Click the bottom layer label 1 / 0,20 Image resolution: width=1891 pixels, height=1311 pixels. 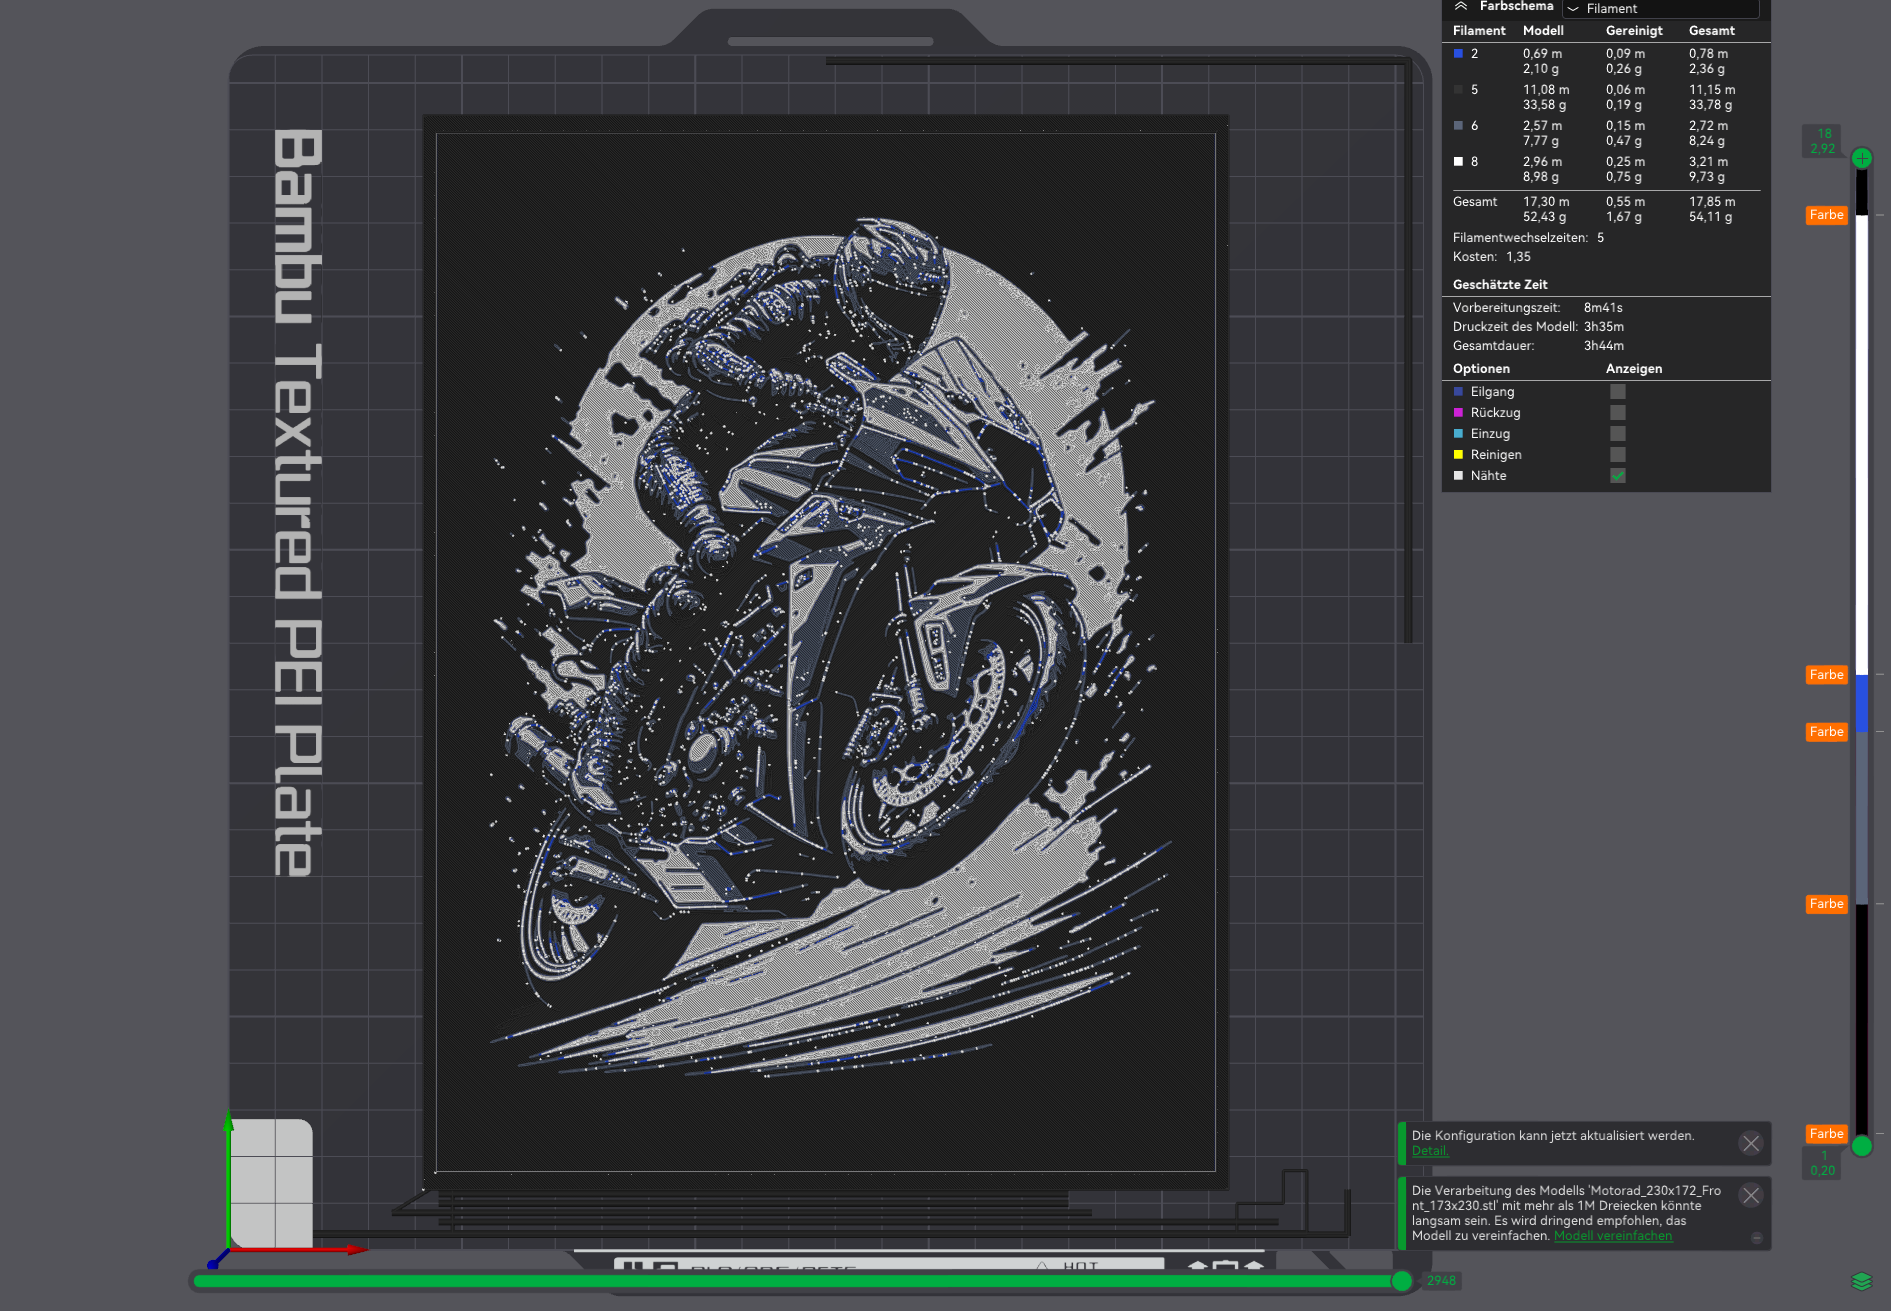pyautogui.click(x=1823, y=1163)
